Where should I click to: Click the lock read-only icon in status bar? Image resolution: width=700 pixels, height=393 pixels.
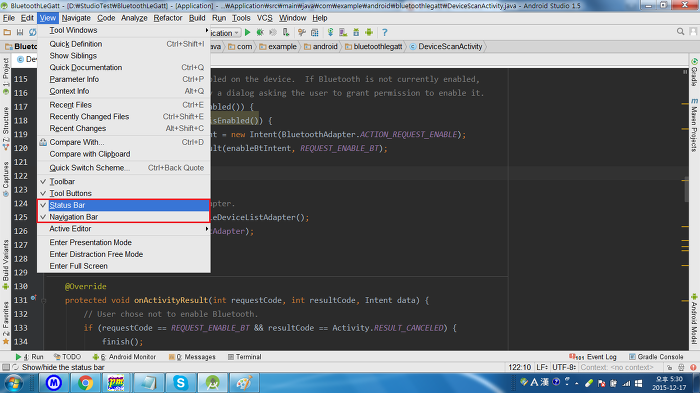pos(669,367)
